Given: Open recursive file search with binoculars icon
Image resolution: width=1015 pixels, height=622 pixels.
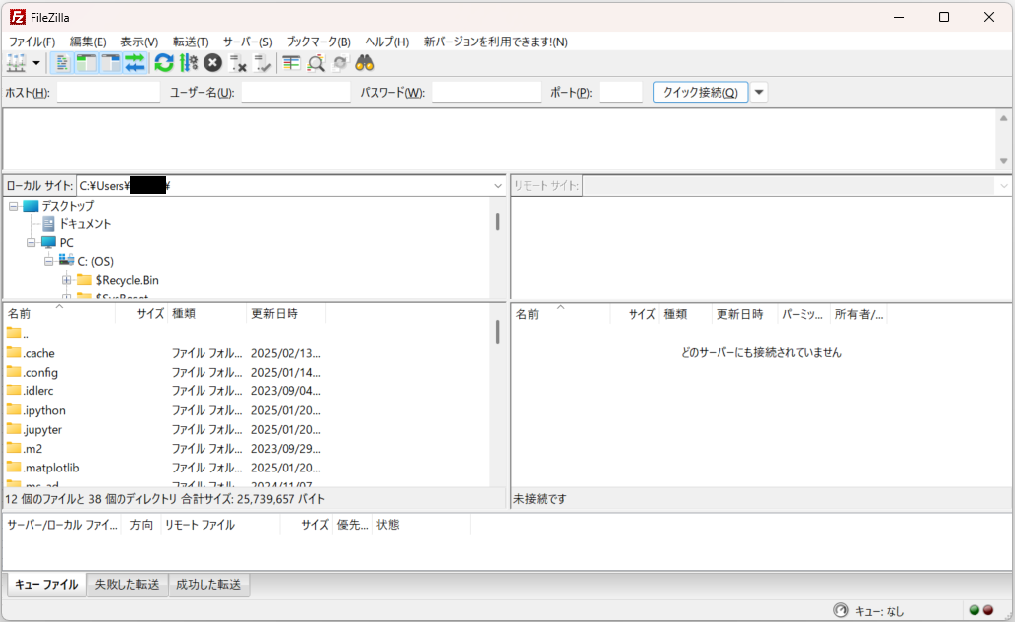Looking at the screenshot, I should pyautogui.click(x=365, y=63).
